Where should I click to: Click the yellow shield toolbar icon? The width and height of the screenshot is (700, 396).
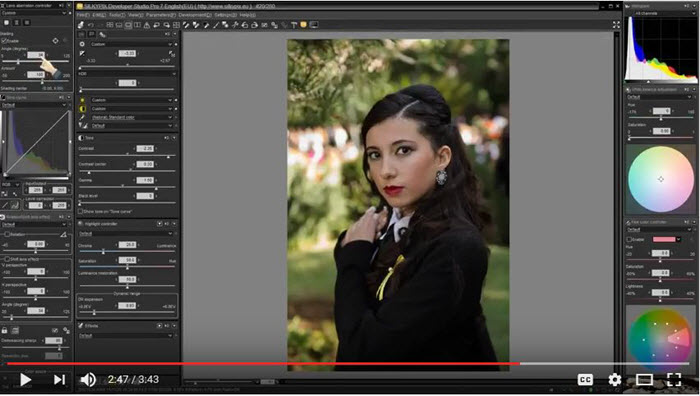[304, 25]
